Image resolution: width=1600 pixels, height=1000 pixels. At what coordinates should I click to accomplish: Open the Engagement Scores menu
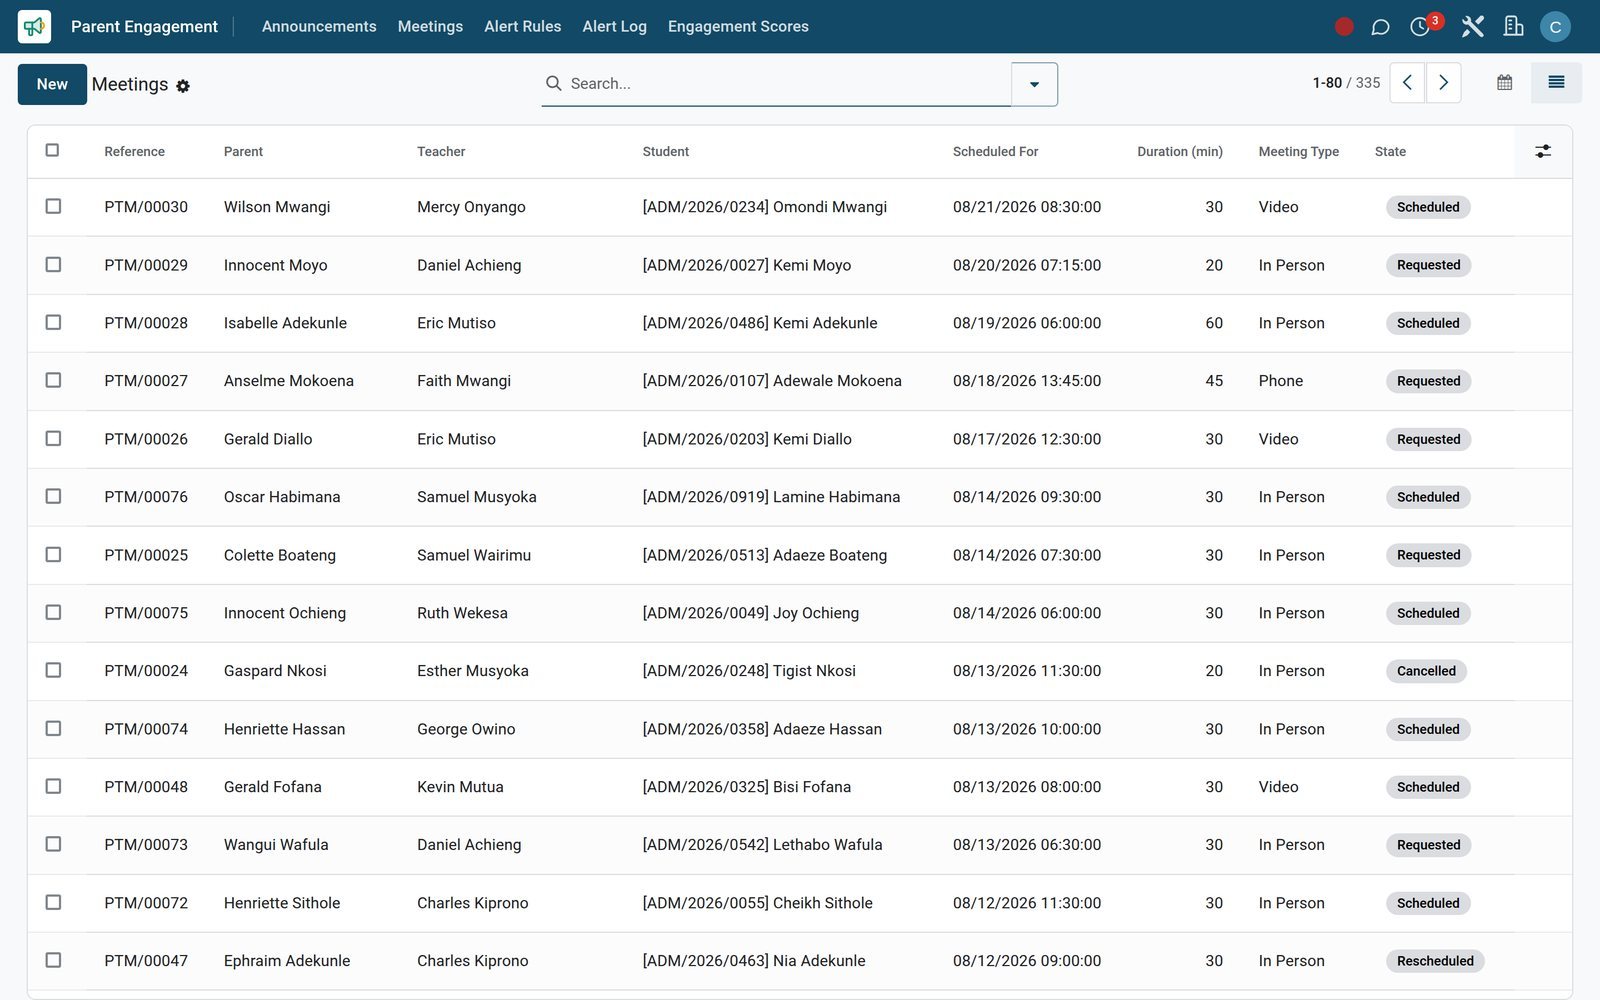click(x=738, y=27)
